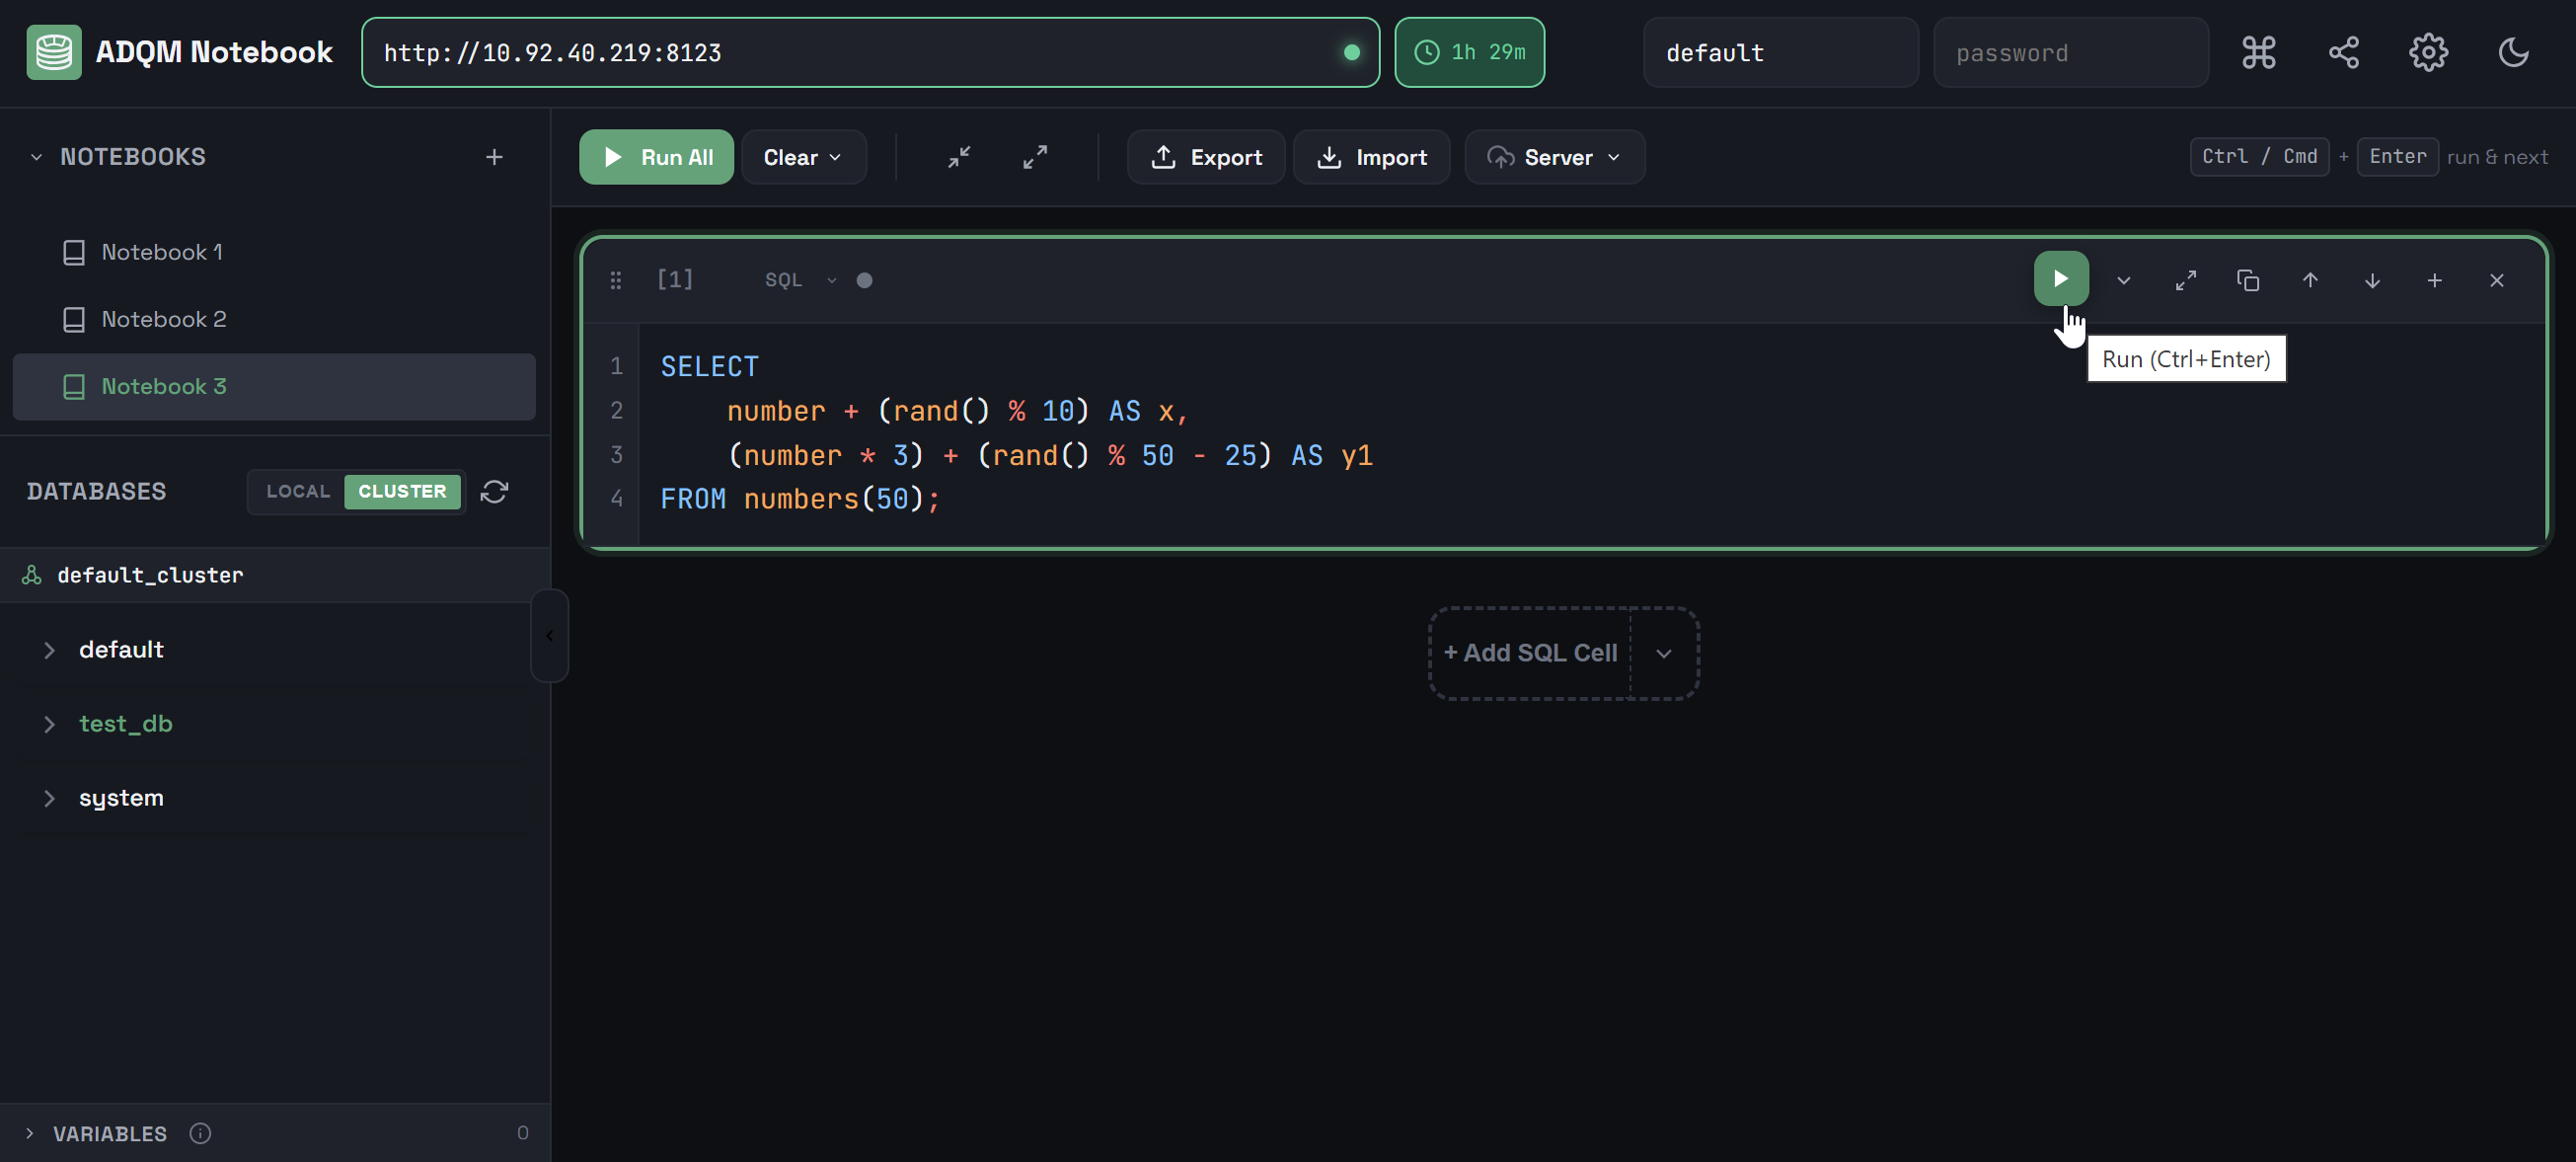The width and height of the screenshot is (2576, 1162).
Task: Open the Server dropdown
Action: pyautogui.click(x=1553, y=157)
